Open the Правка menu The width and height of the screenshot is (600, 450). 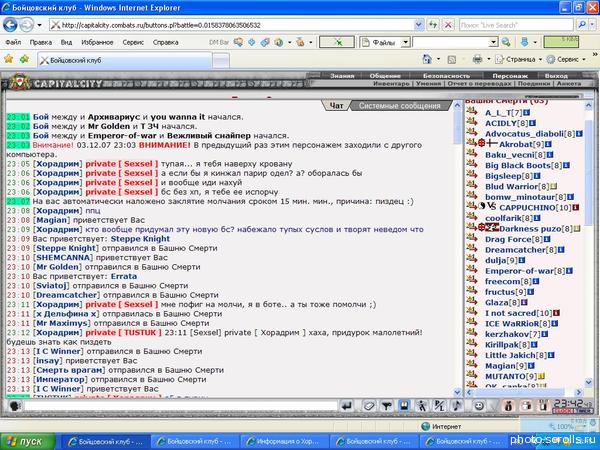pos(41,42)
